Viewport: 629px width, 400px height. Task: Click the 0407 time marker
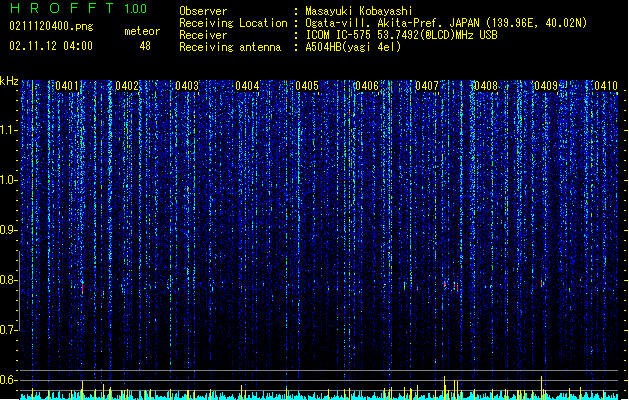(x=427, y=86)
